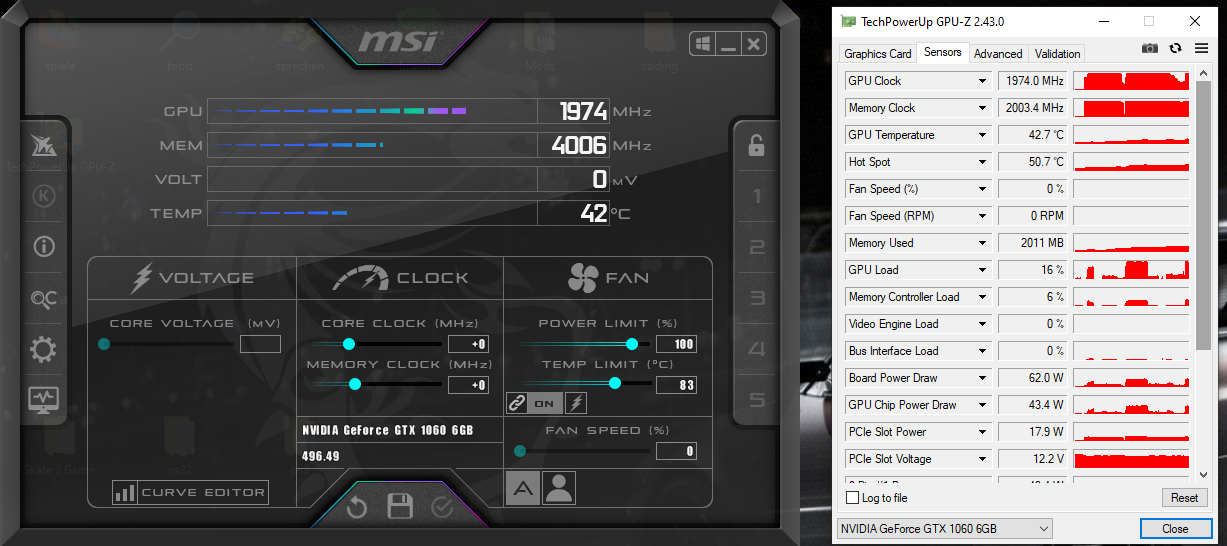Click the GPU-Z refresh icon
The image size is (1227, 546).
point(1175,48)
